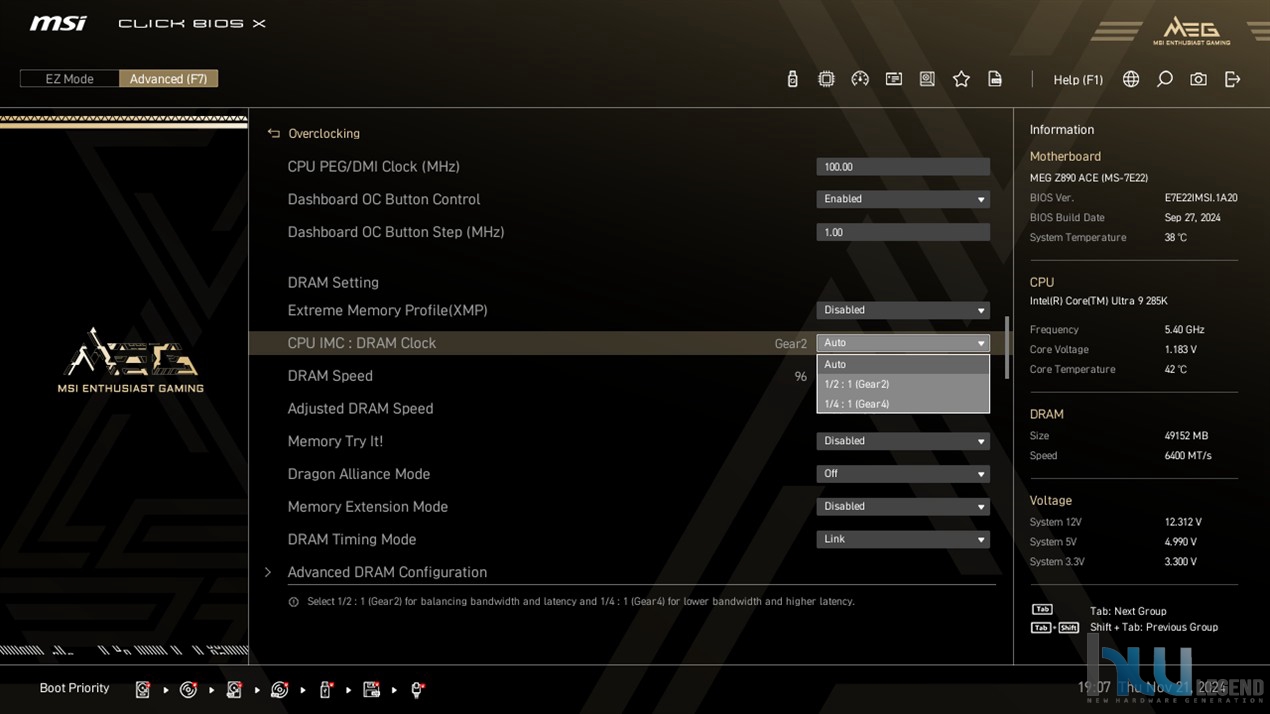
Task: Click the Core Voltage value 1.183 V
Action: (1182, 350)
